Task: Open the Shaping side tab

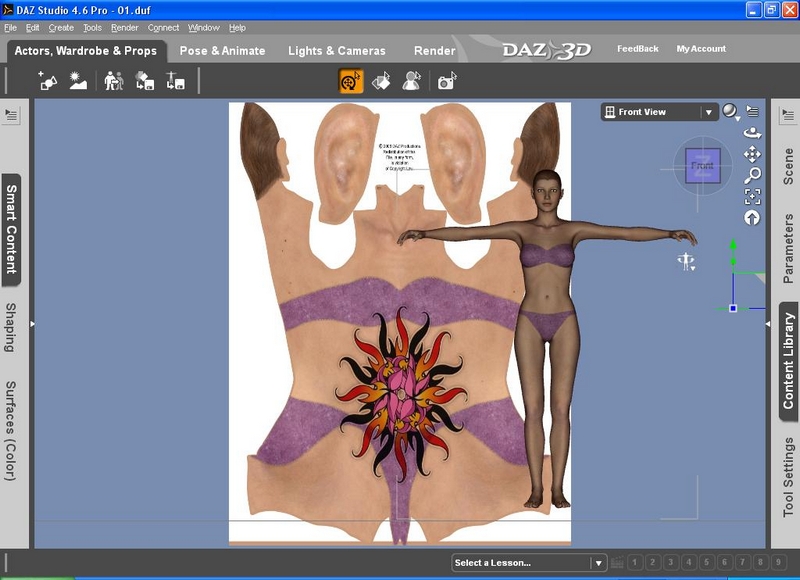Action: pos(11,327)
